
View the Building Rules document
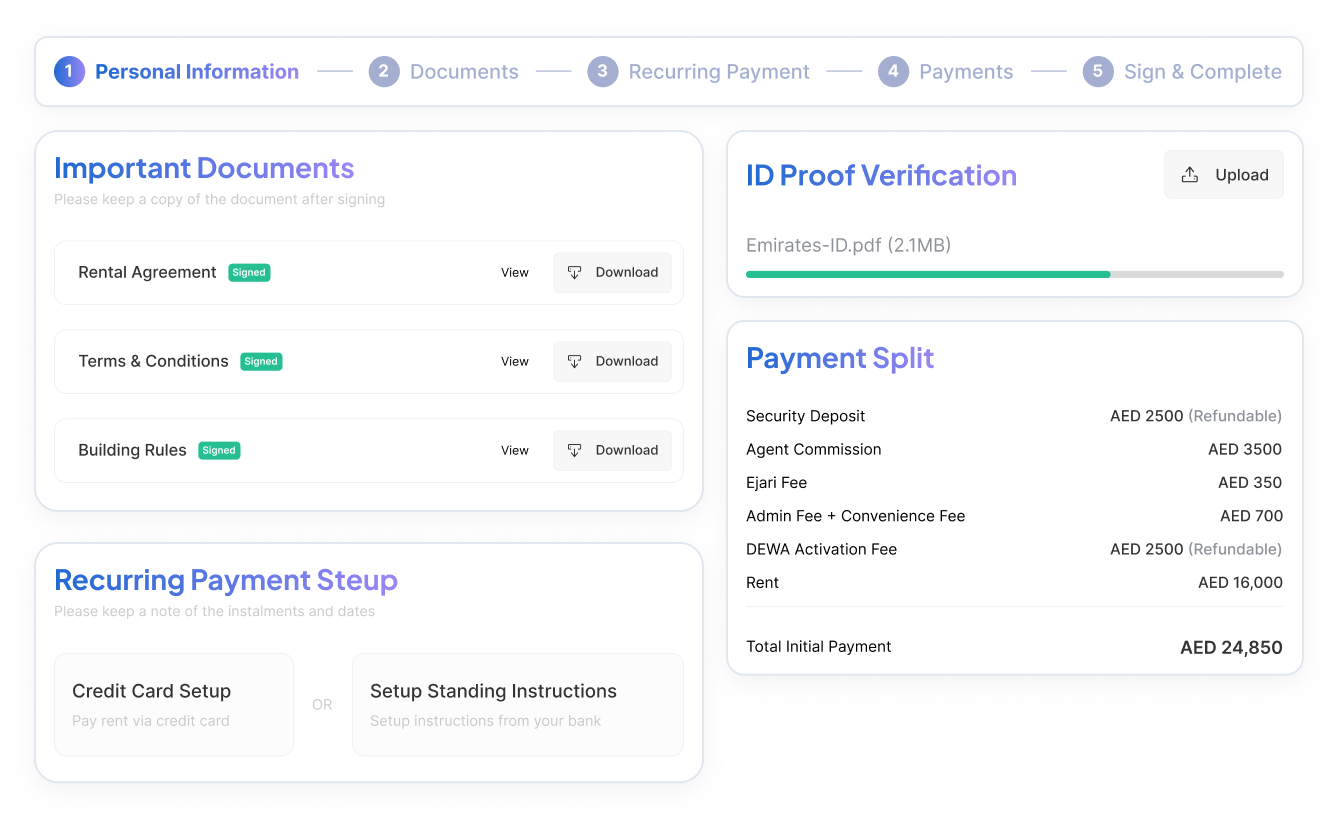(515, 450)
